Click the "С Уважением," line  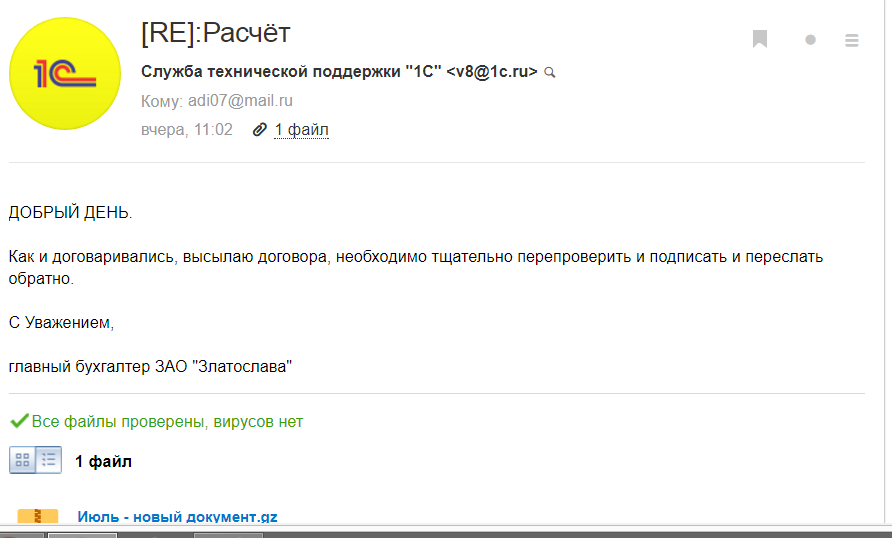point(61,322)
